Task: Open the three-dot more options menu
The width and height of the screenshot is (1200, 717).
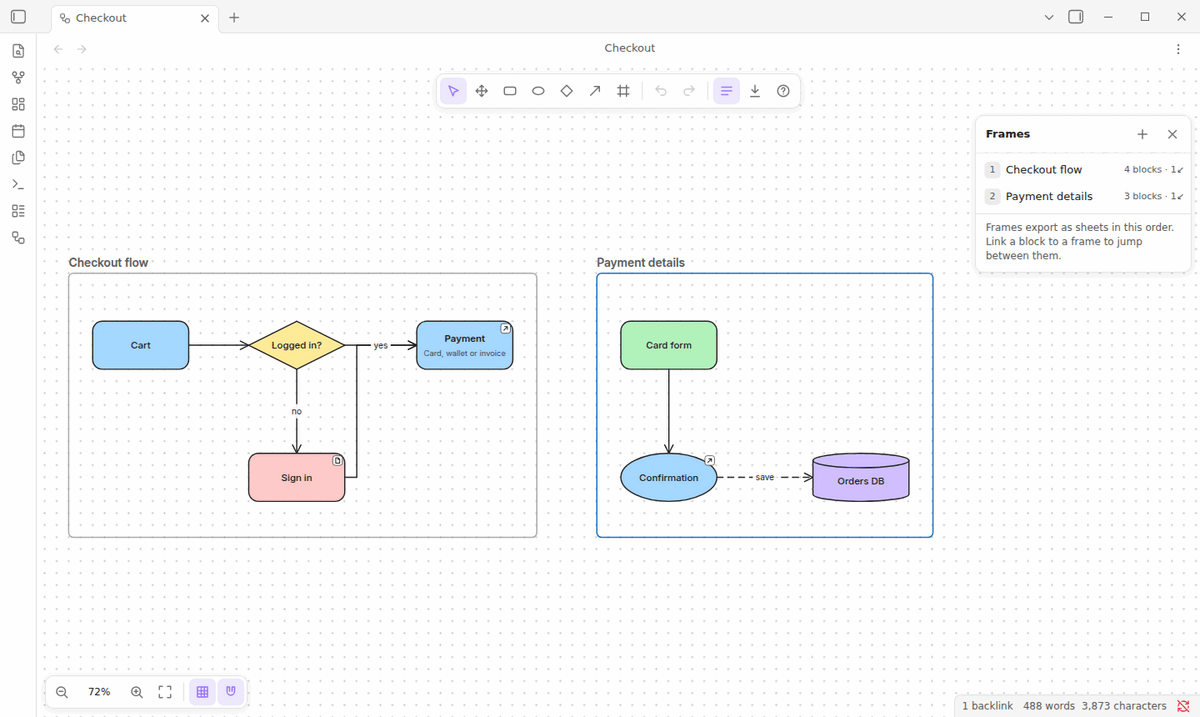Action: coord(1178,49)
